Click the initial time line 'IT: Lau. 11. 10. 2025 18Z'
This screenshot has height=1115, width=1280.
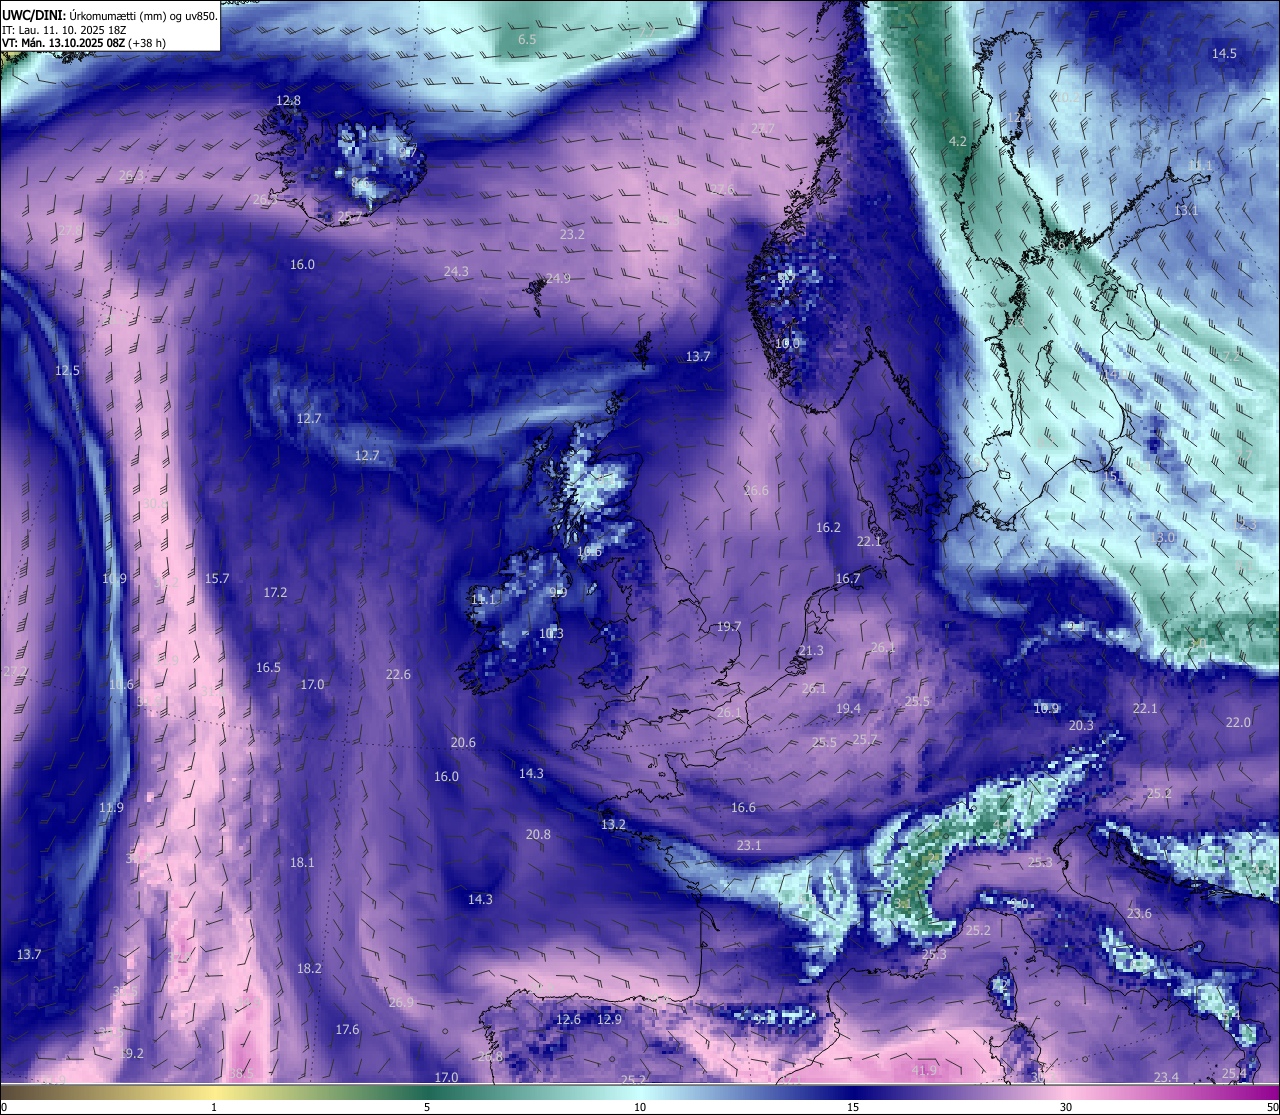[x=64, y=30]
